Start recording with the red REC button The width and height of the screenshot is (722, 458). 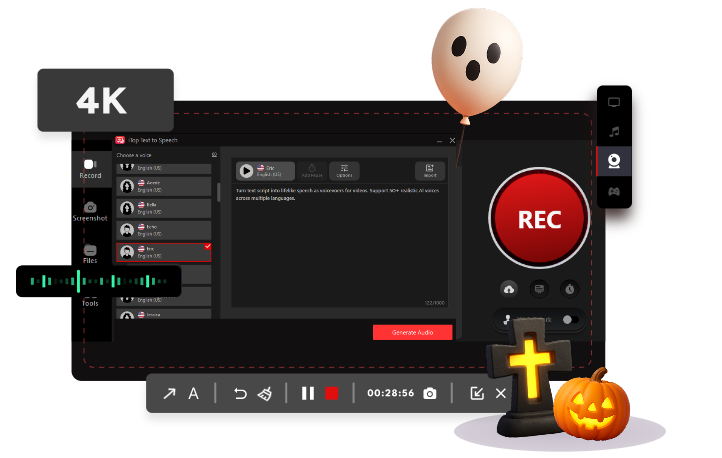pyautogui.click(x=539, y=218)
